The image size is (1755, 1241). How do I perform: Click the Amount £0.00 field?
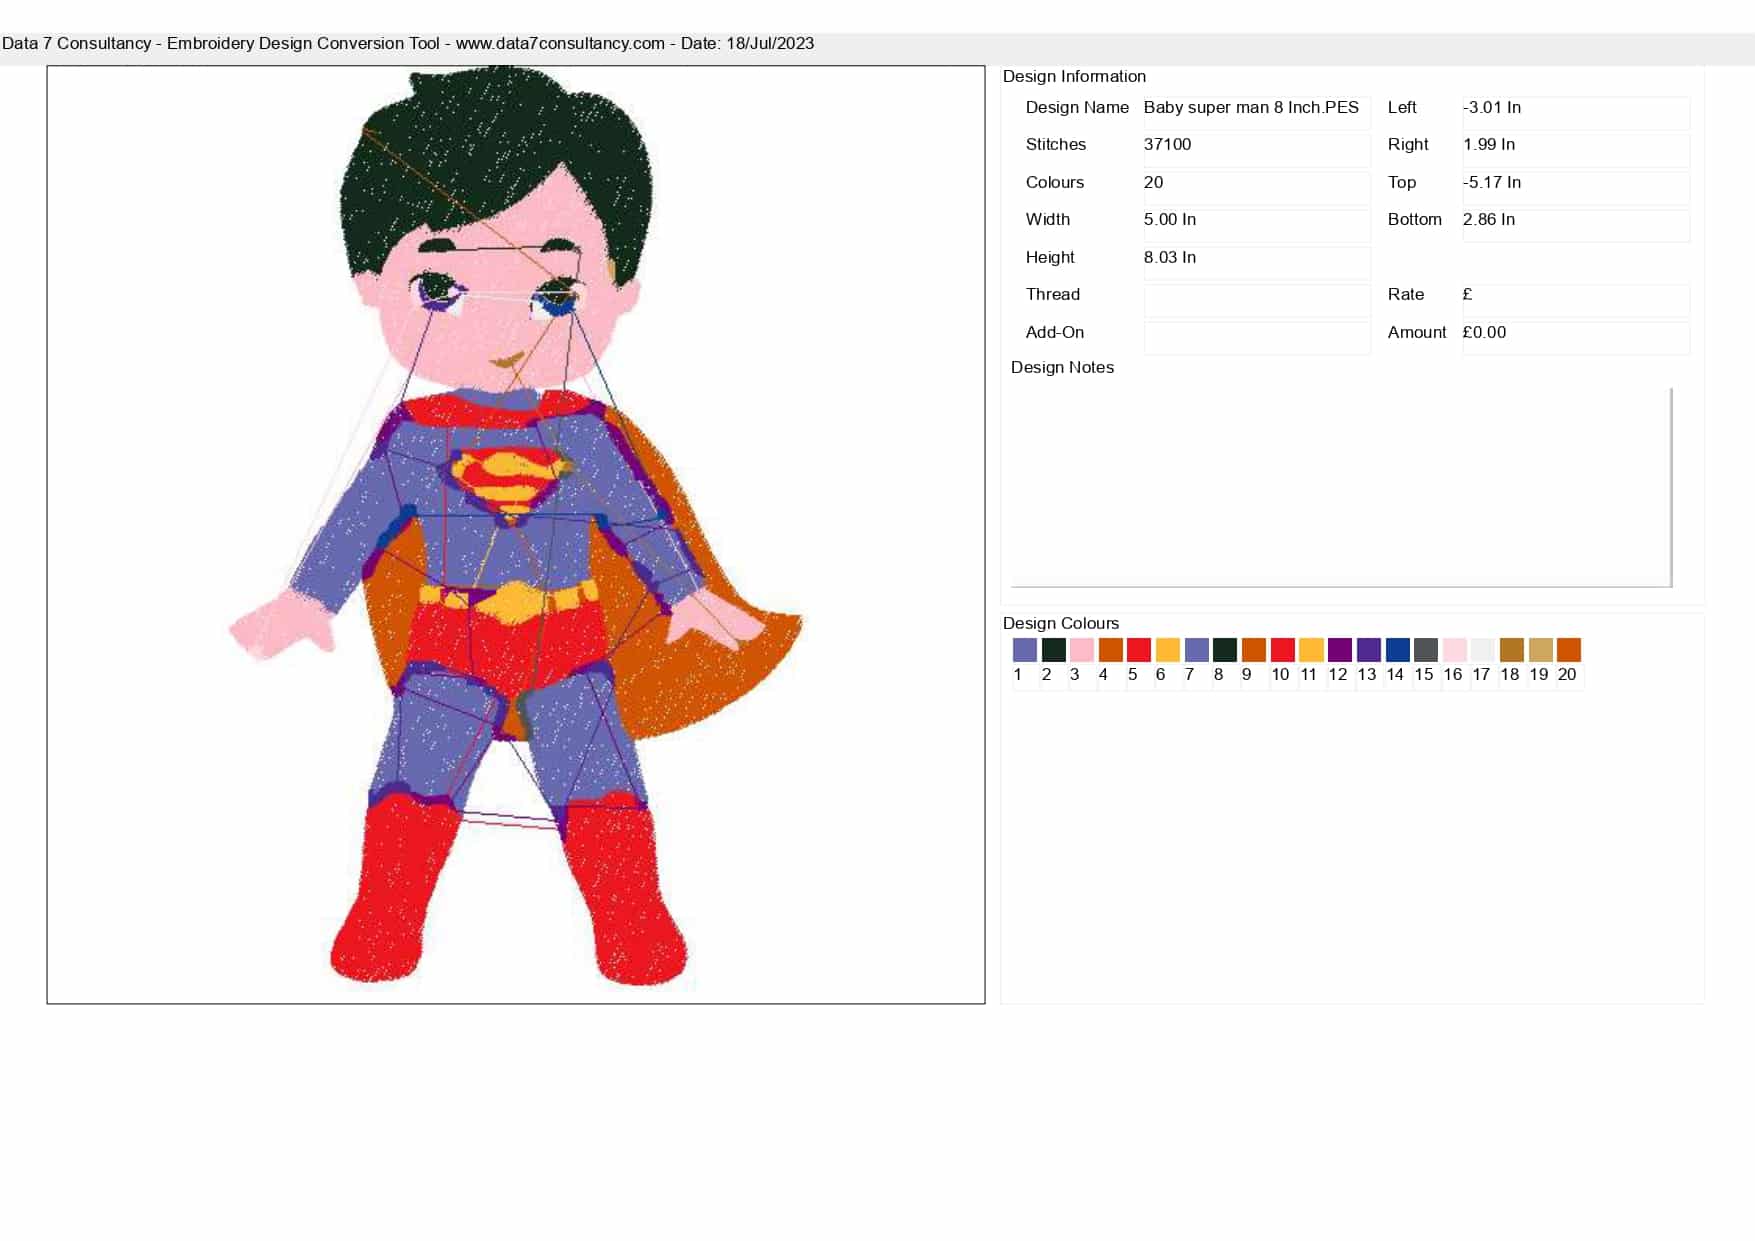pyautogui.click(x=1576, y=338)
